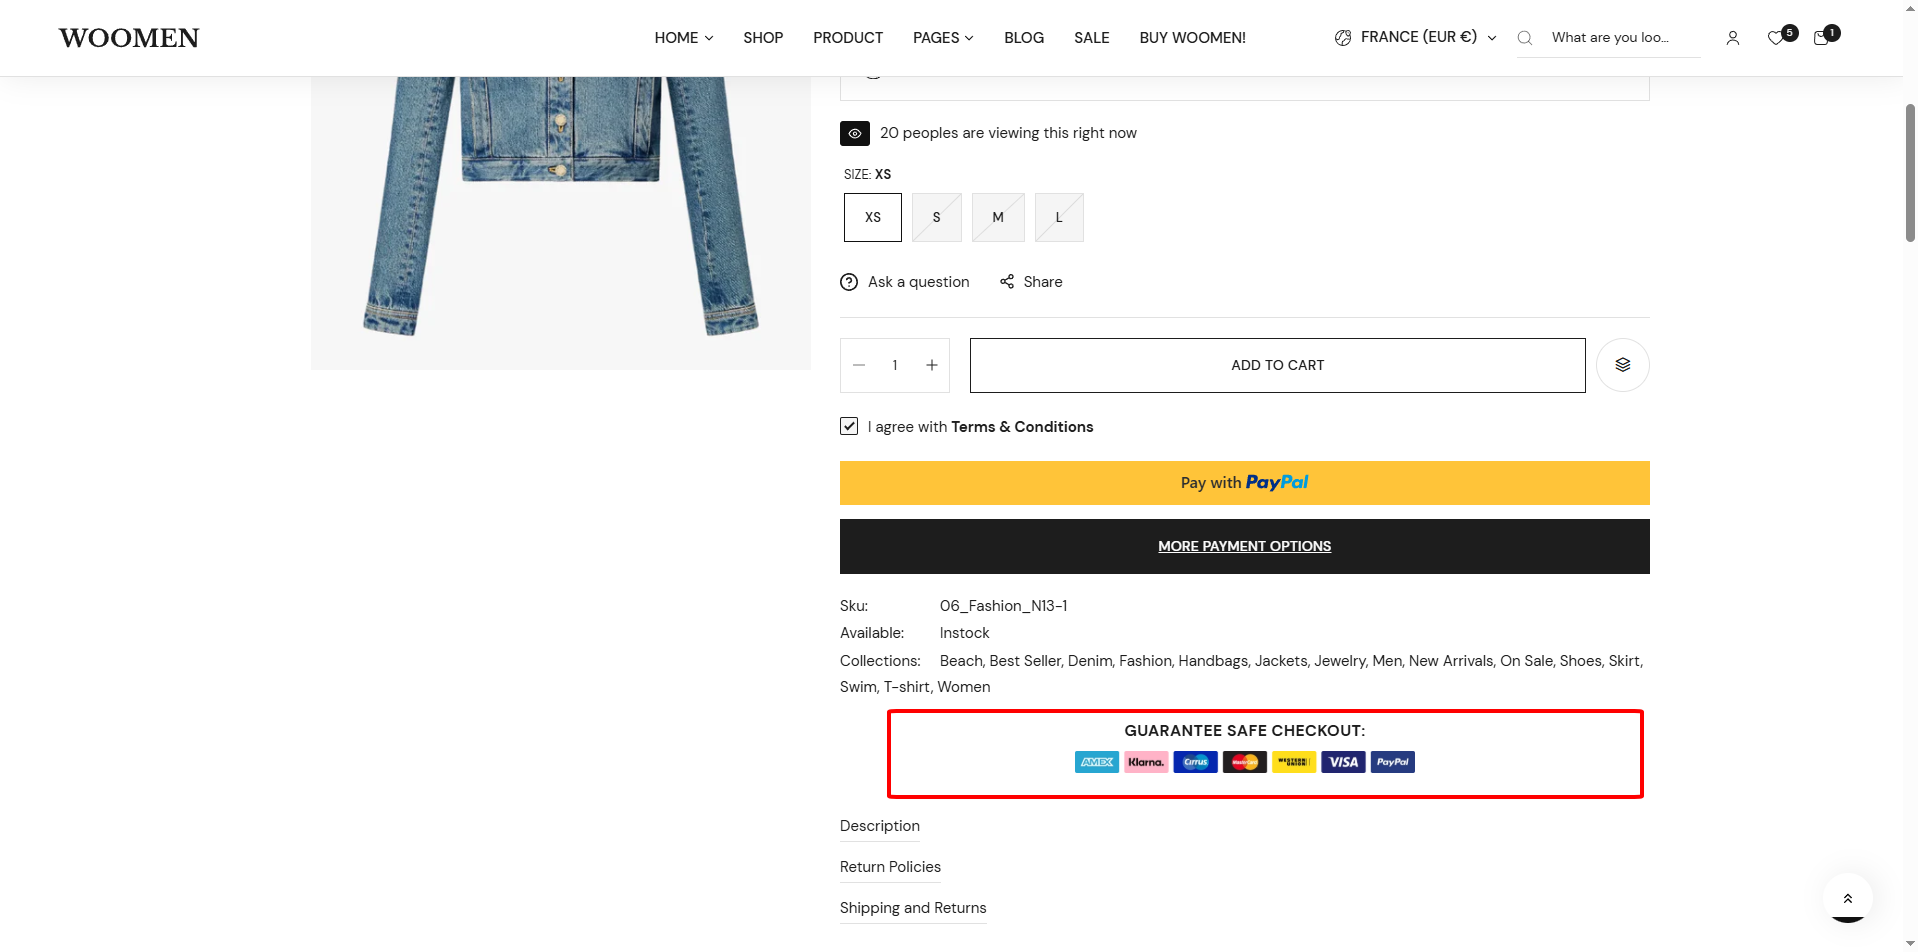Click the search magnifier icon

1524,38
